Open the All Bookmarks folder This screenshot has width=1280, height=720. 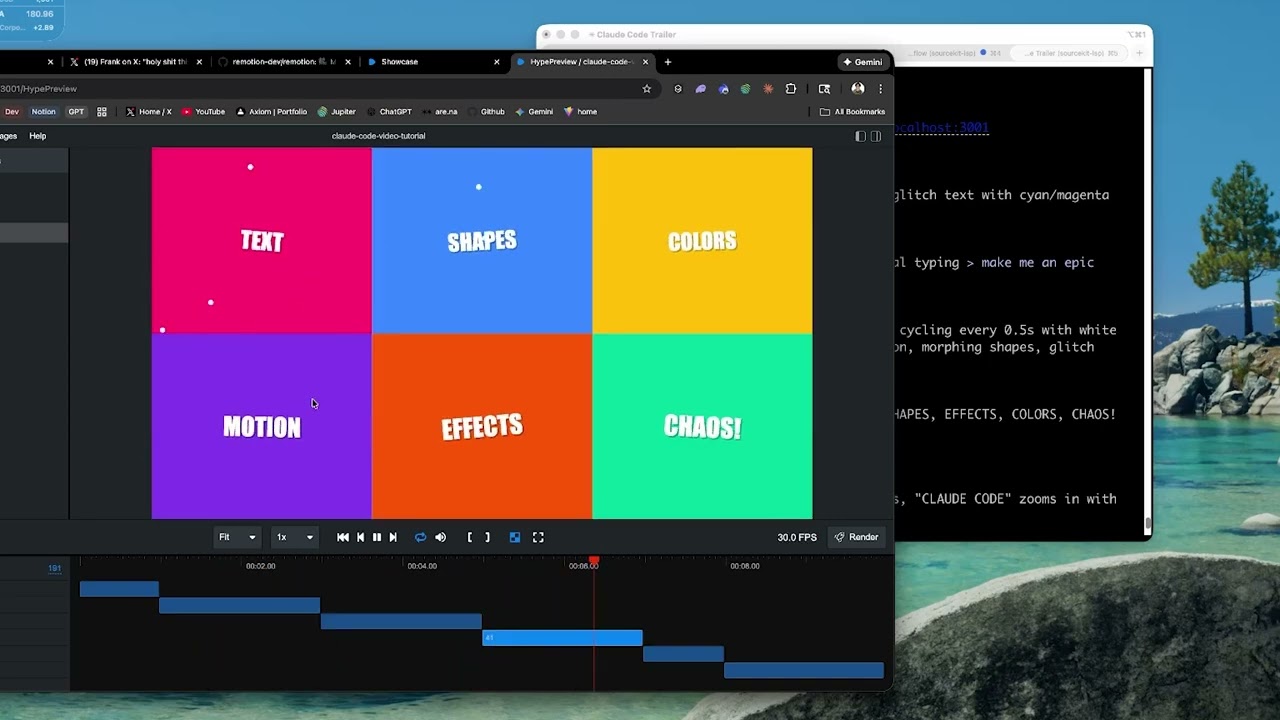coord(852,112)
